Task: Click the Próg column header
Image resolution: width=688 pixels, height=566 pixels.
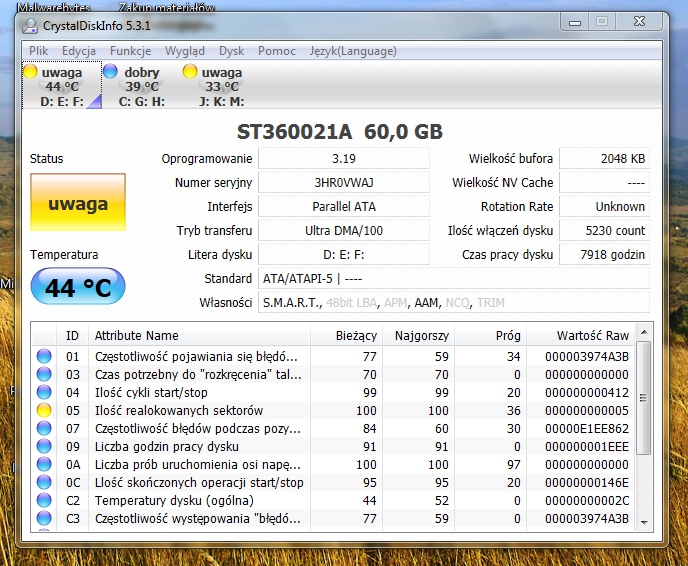Action: tap(491, 336)
